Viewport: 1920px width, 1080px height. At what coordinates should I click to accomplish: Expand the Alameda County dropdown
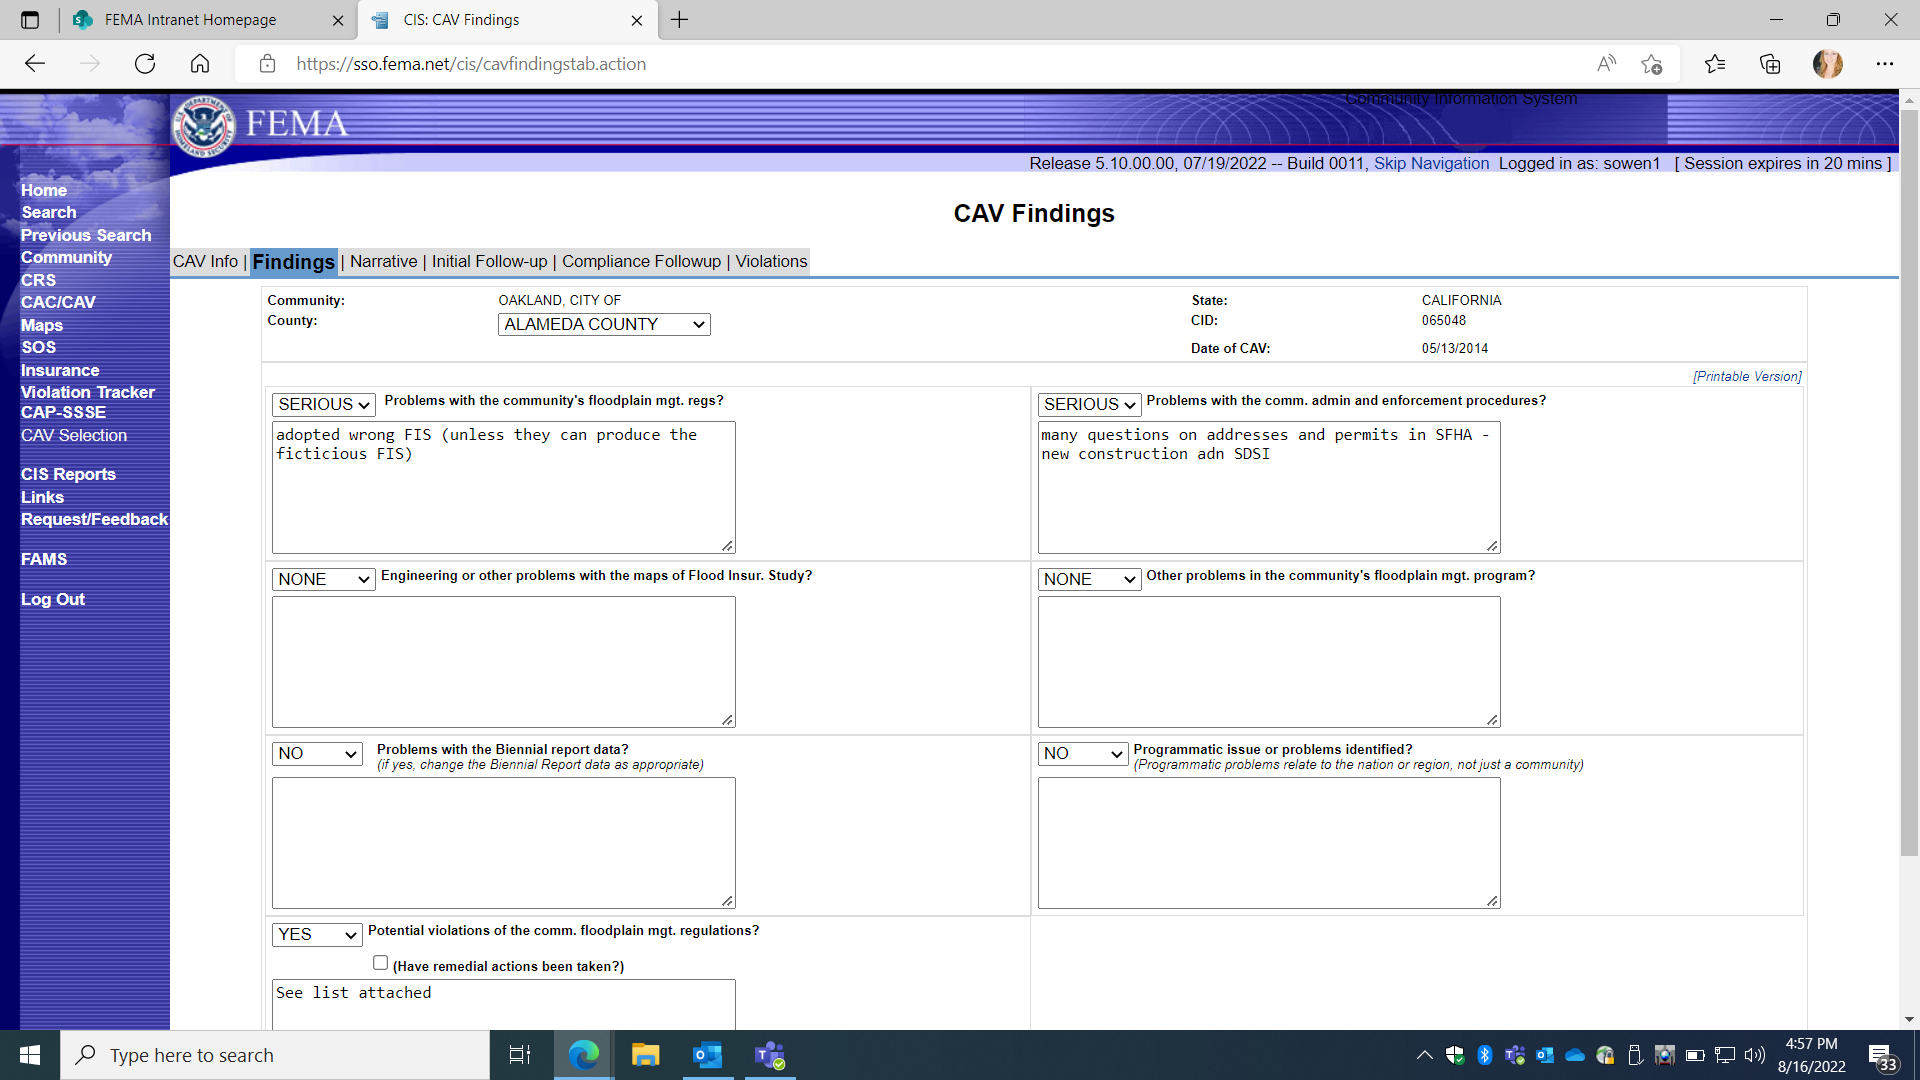pos(604,324)
